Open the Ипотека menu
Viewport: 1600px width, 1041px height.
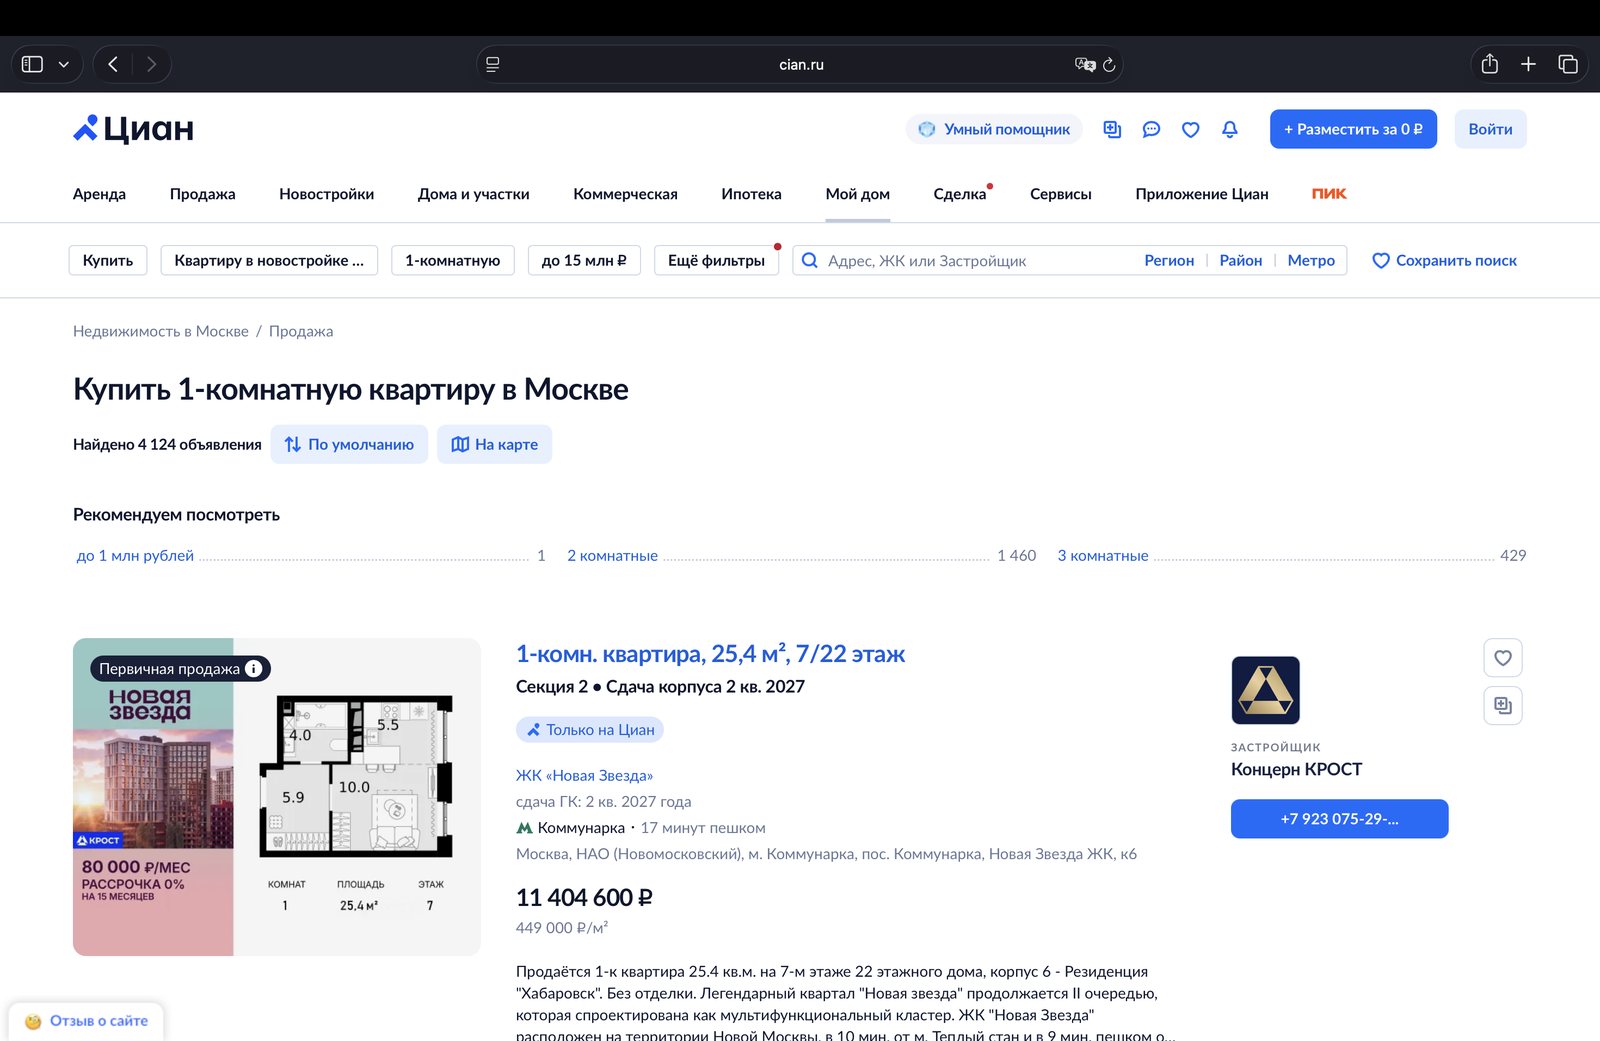[x=751, y=194]
